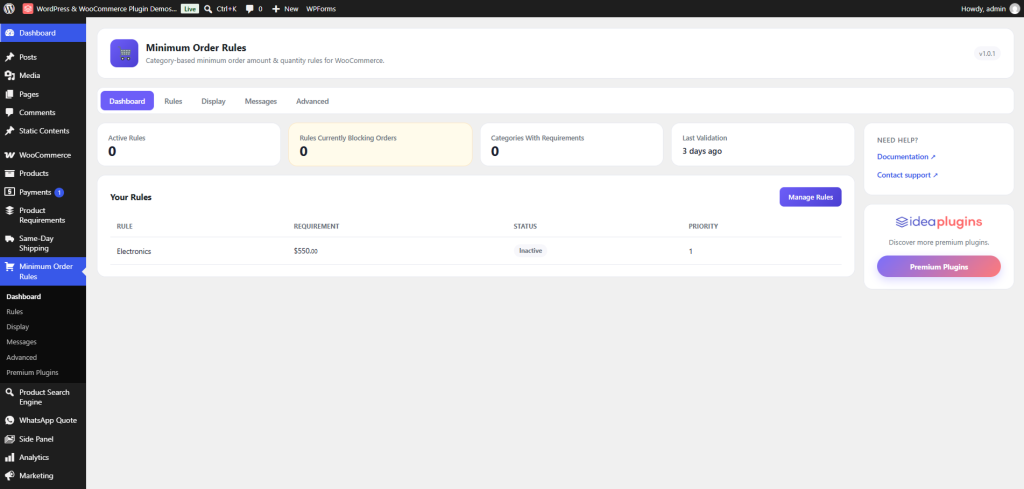
Task: Click the Products archive icon
Action: (10, 174)
